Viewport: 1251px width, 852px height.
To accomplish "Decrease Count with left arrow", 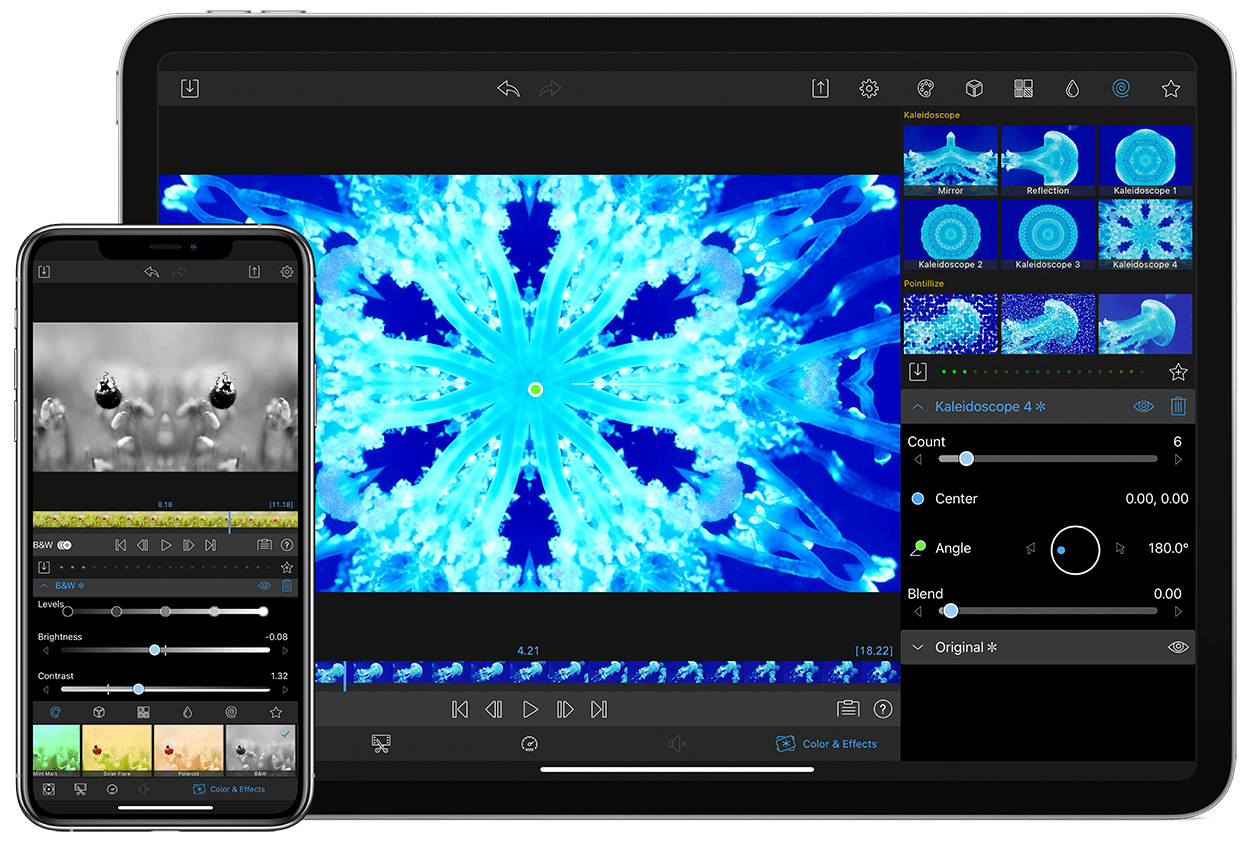I will (918, 460).
